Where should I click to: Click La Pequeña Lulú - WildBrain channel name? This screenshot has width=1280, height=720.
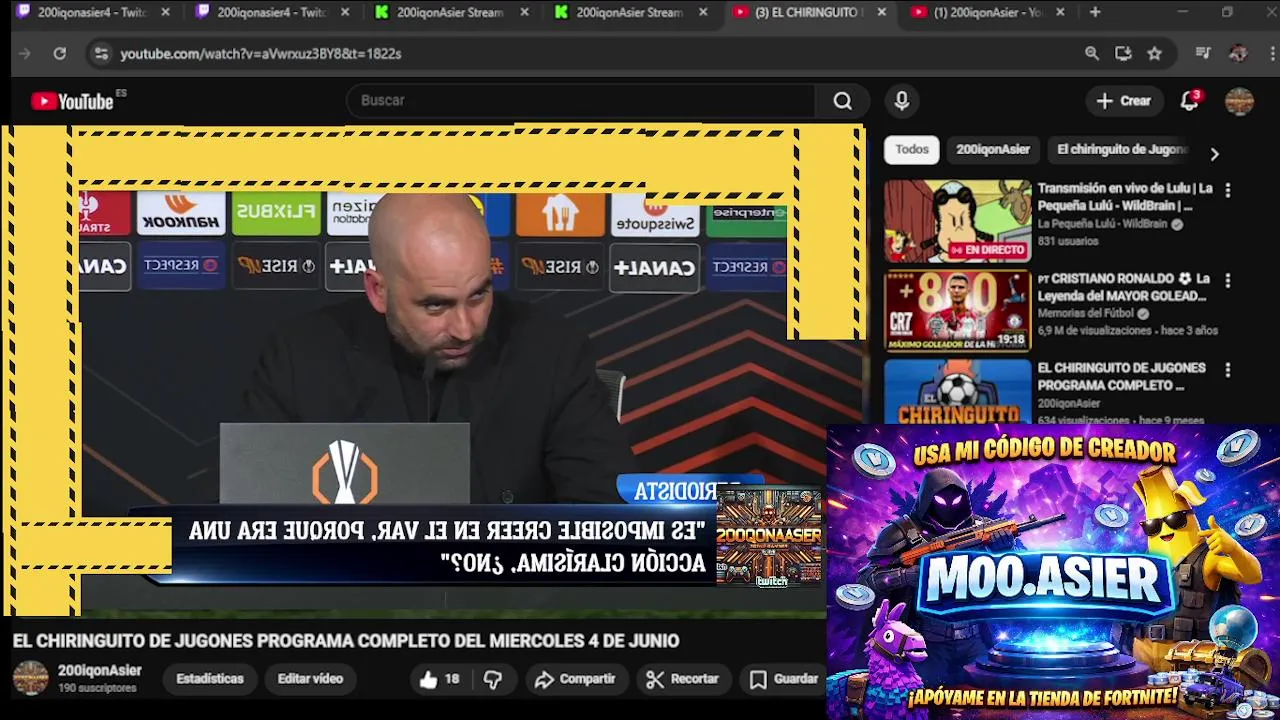click(1102, 224)
